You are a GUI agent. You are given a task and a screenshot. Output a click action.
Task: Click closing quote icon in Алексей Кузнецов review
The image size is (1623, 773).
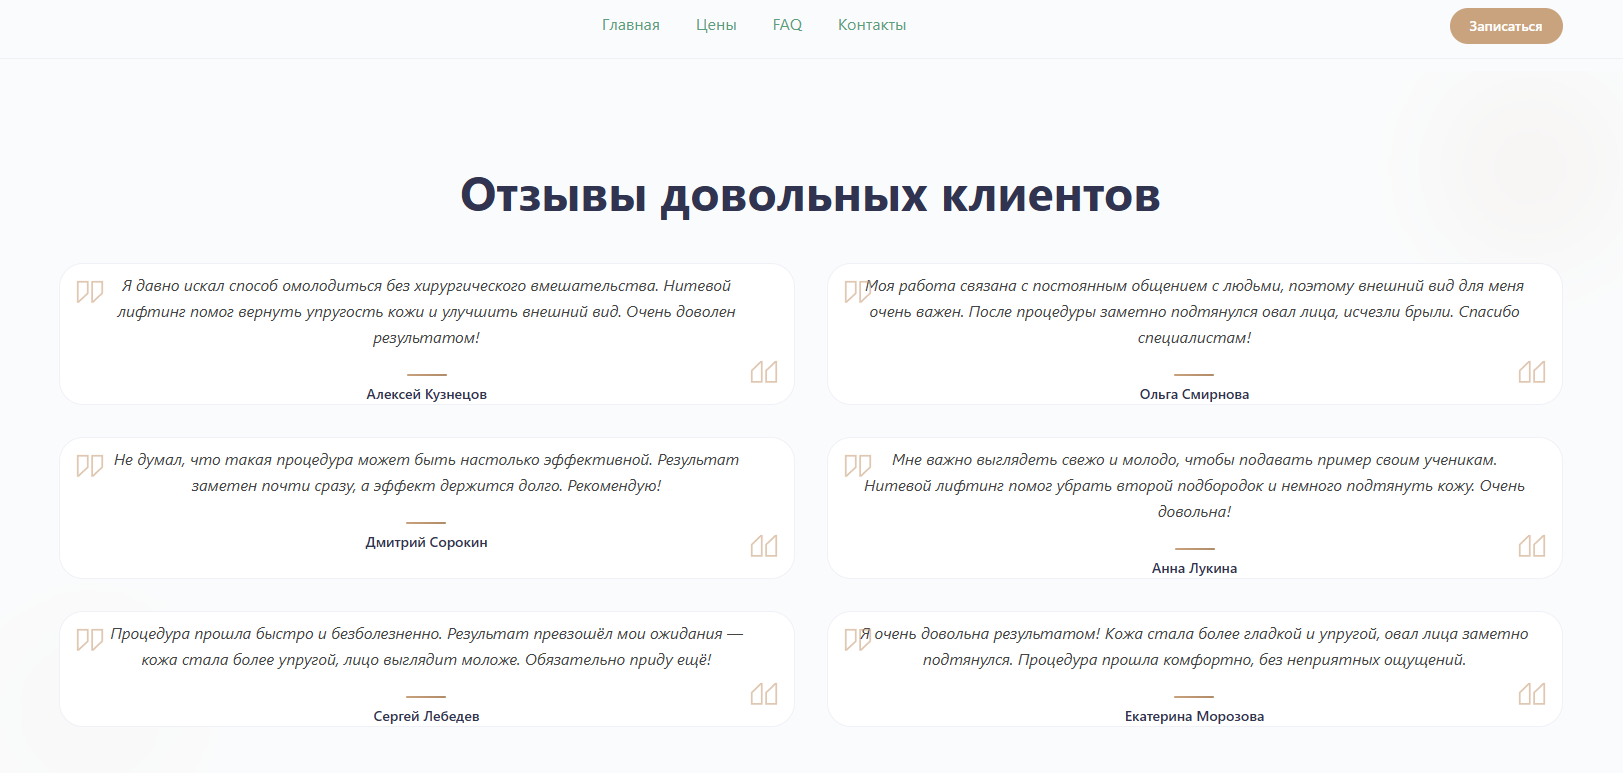764,372
